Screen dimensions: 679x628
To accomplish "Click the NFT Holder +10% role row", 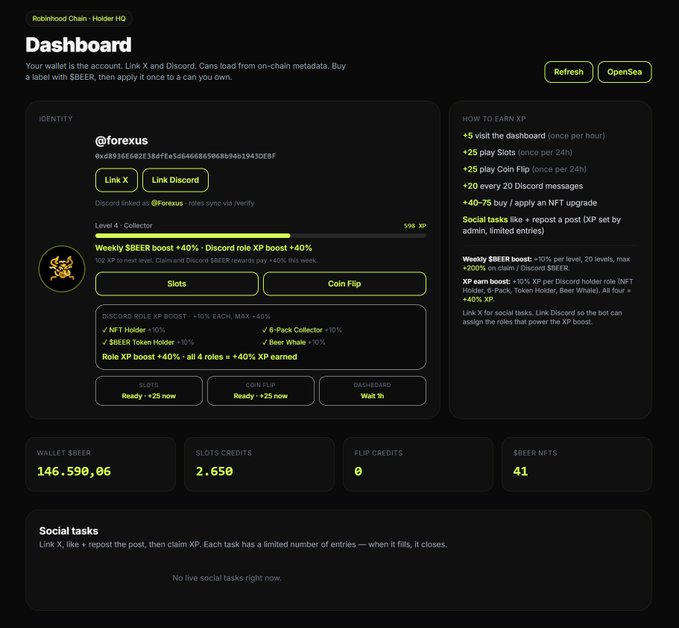I will (133, 330).
